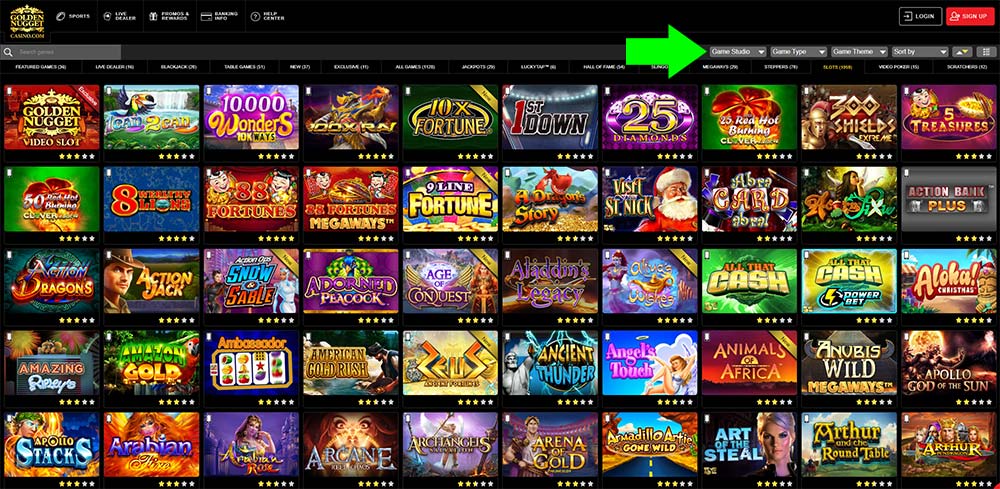Click into the Search games field
Image resolution: width=1000 pixels, height=489 pixels.
[68, 52]
